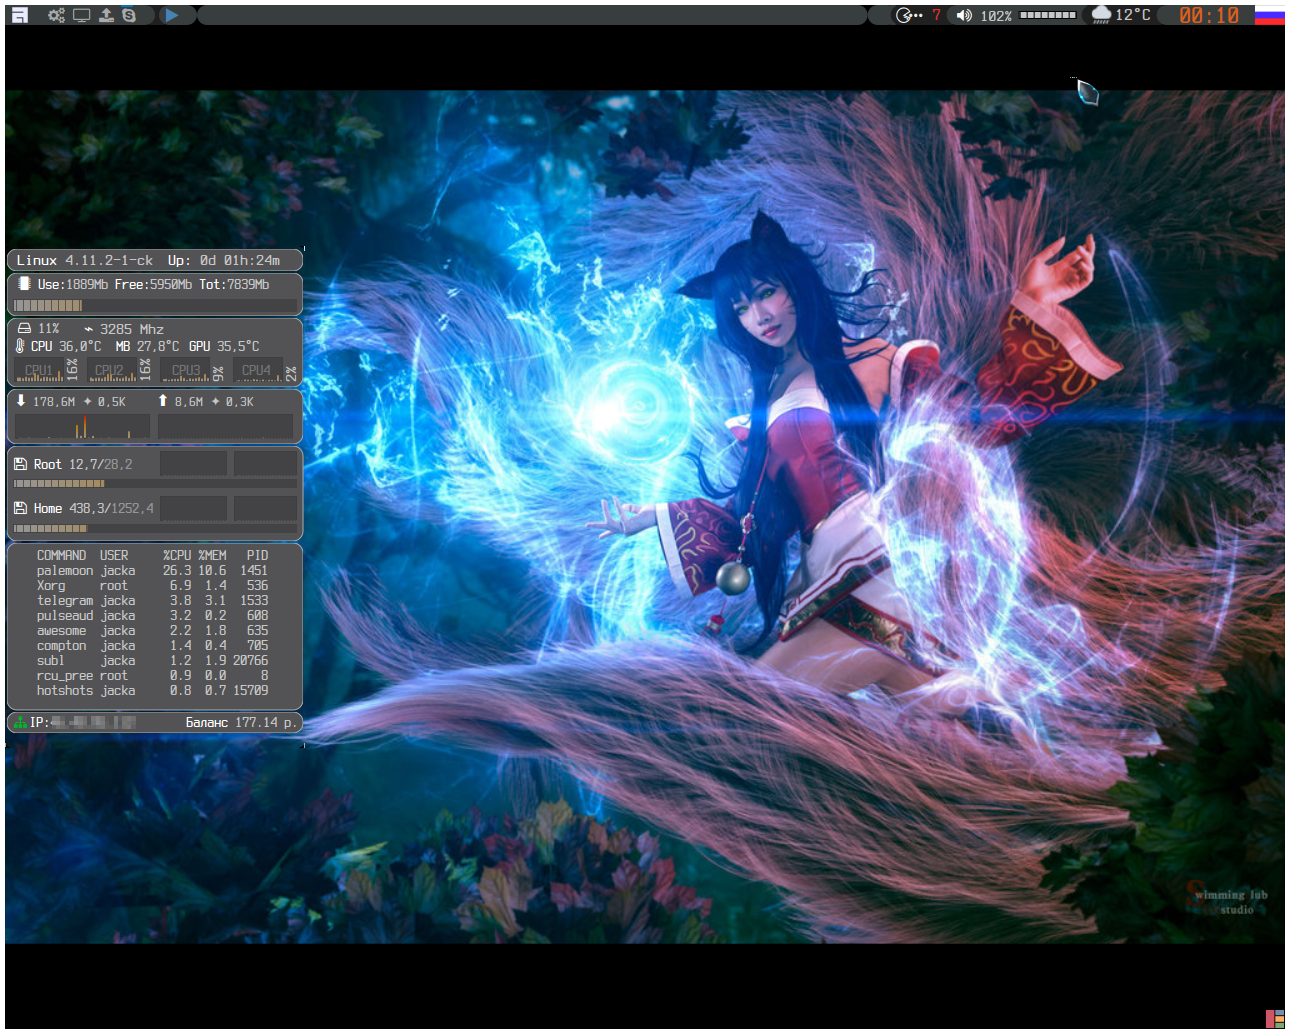
Task: Click the speaker volume icon
Action: (x=964, y=15)
